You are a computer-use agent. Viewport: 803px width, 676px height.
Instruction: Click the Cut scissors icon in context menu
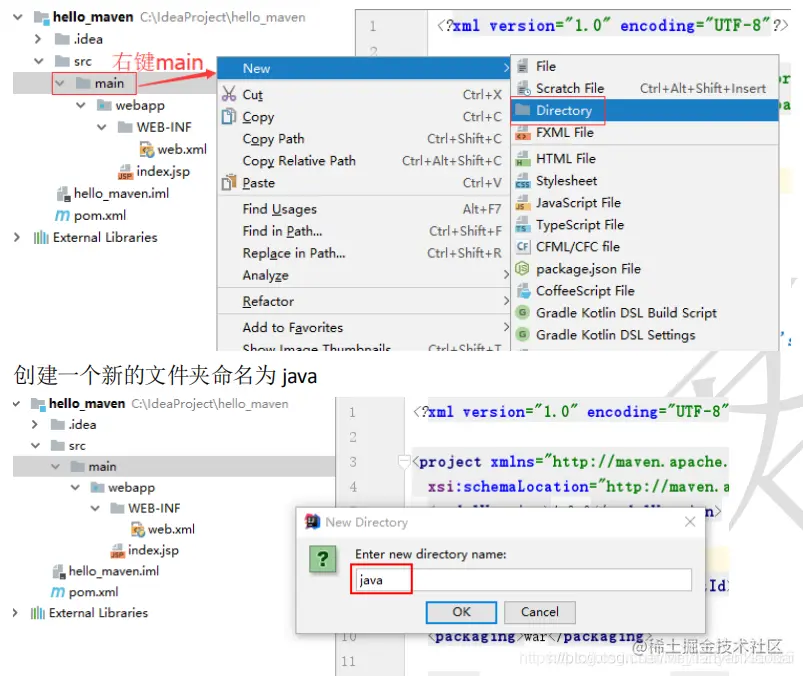(228, 94)
